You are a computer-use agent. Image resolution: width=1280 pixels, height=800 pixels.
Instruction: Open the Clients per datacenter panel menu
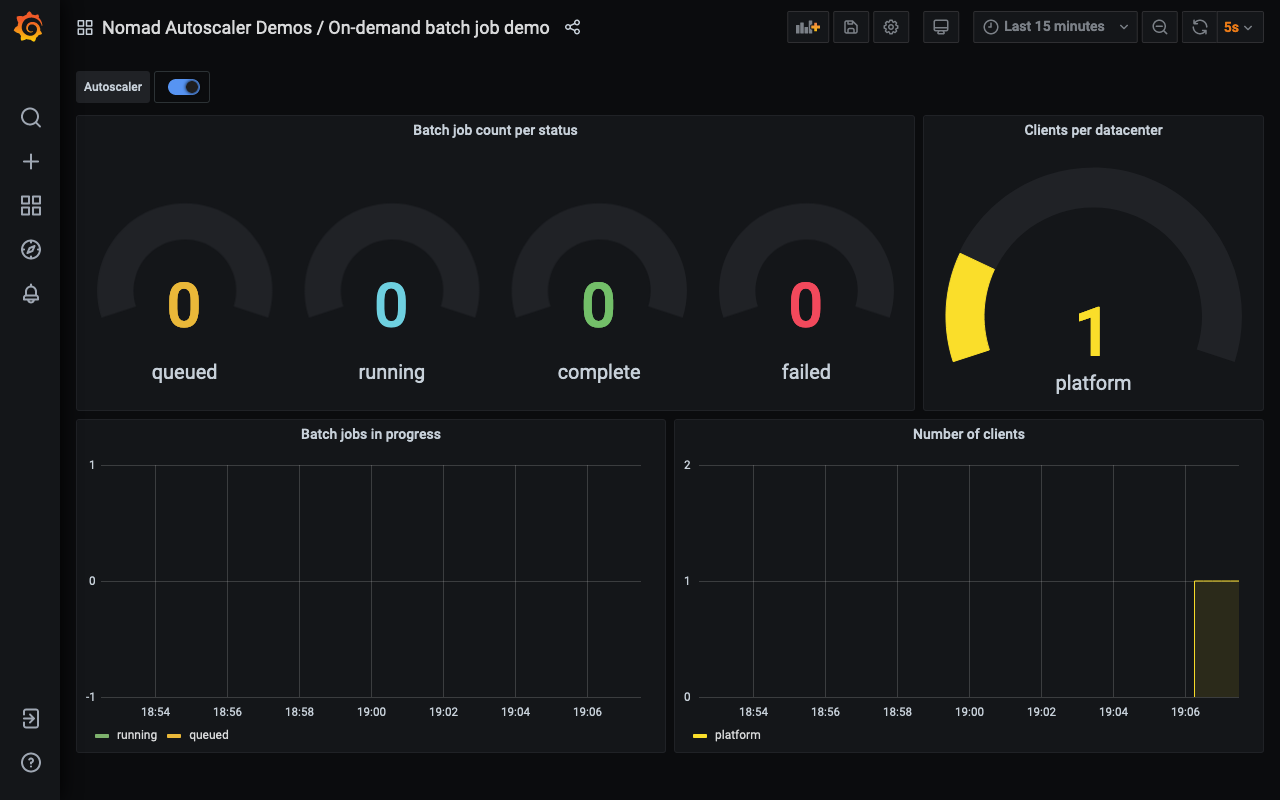(1093, 130)
